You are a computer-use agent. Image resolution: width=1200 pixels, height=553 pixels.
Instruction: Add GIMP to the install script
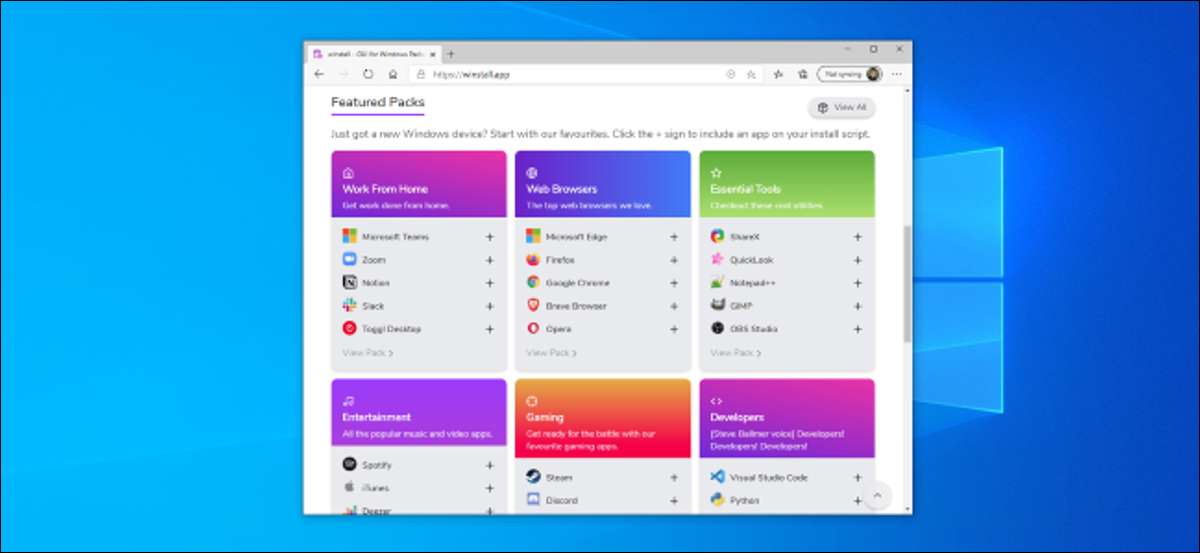point(858,306)
